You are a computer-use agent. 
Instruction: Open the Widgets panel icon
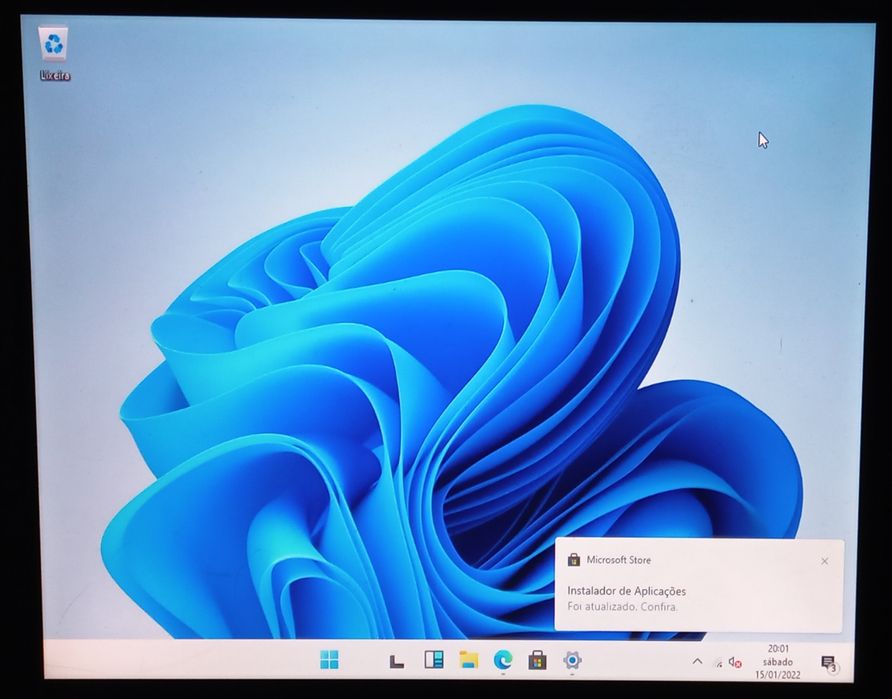point(433,660)
